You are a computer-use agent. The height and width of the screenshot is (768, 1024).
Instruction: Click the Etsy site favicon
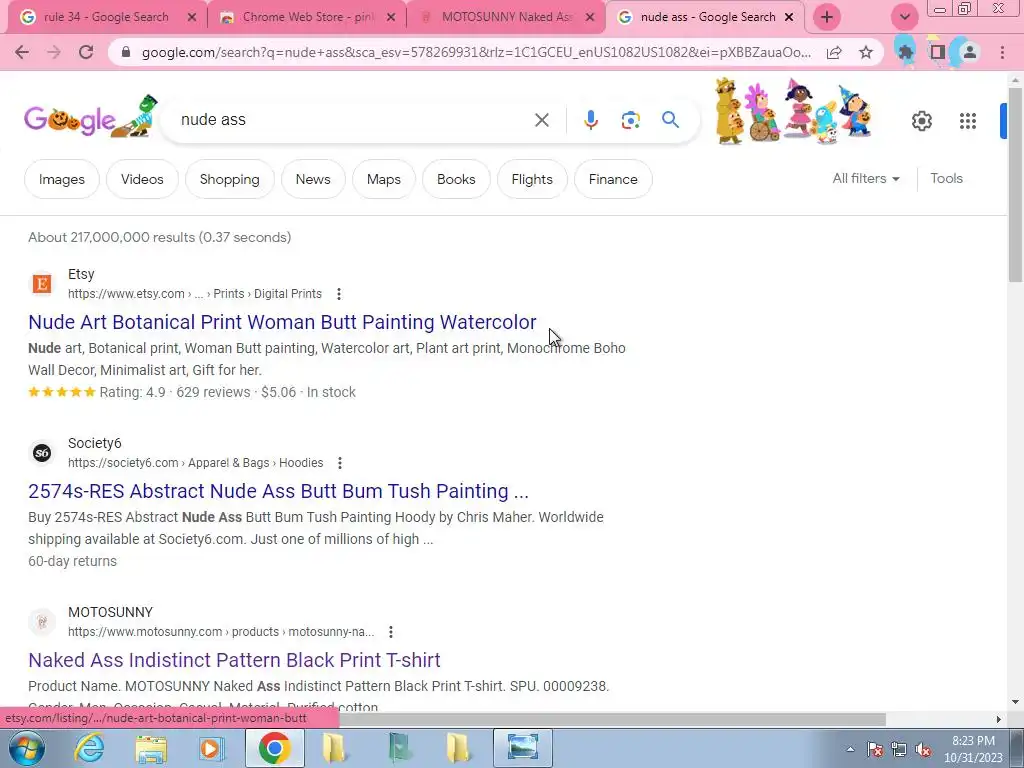(x=42, y=283)
